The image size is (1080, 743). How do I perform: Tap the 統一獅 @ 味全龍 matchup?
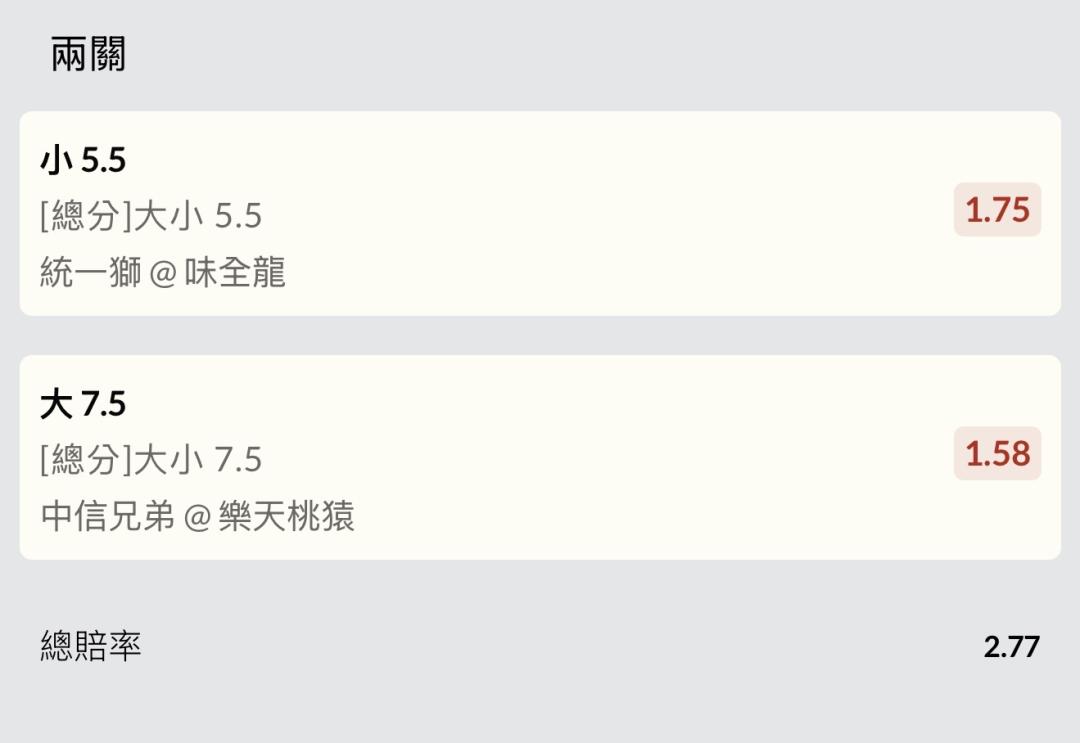(163, 272)
